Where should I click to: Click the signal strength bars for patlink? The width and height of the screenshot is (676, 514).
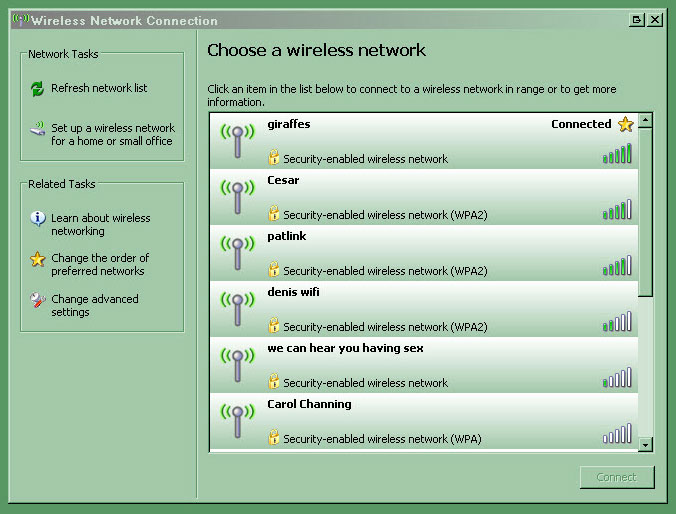617,266
